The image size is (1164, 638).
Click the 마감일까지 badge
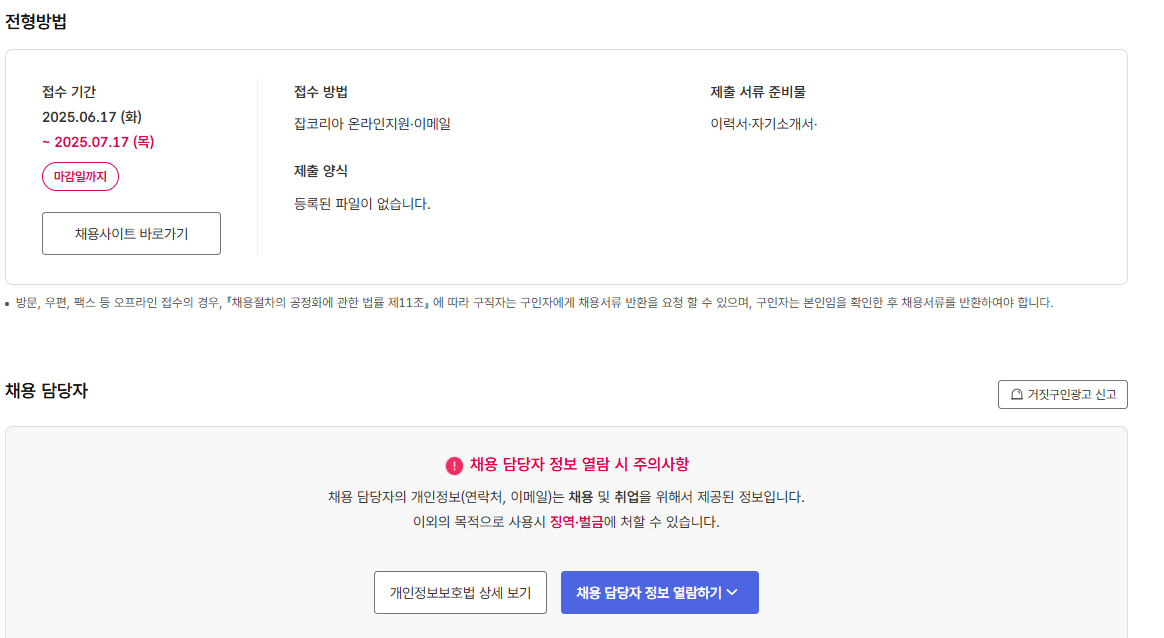pos(80,177)
